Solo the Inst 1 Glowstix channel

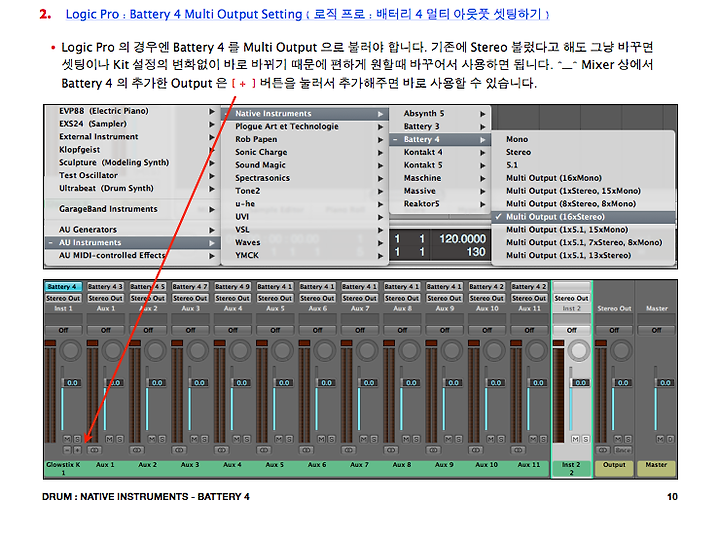[x=78, y=440]
